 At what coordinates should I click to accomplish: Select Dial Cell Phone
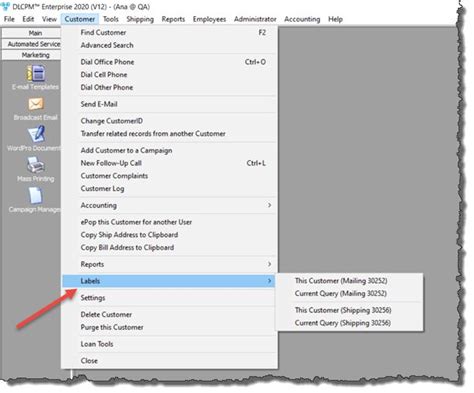(x=170, y=75)
